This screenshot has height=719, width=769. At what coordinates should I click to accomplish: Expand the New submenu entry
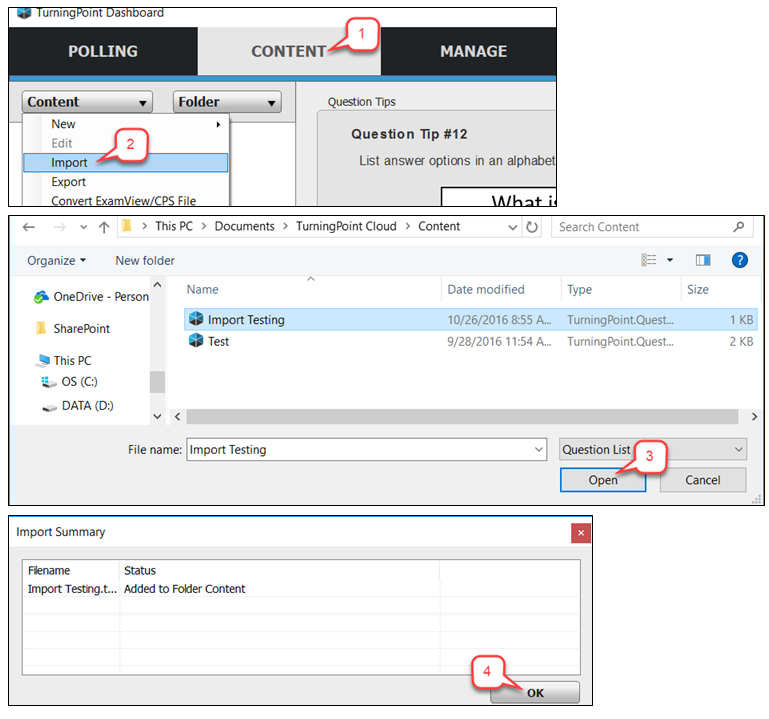[x=126, y=124]
